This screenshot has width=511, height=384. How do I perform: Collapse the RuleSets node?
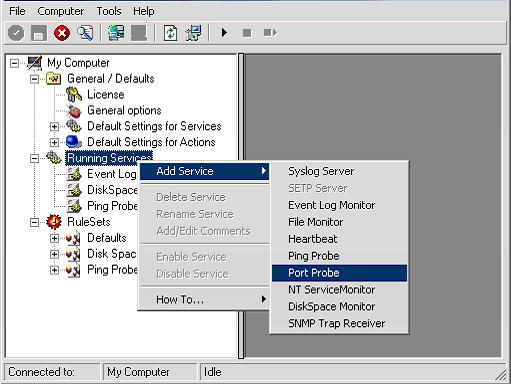[34, 222]
